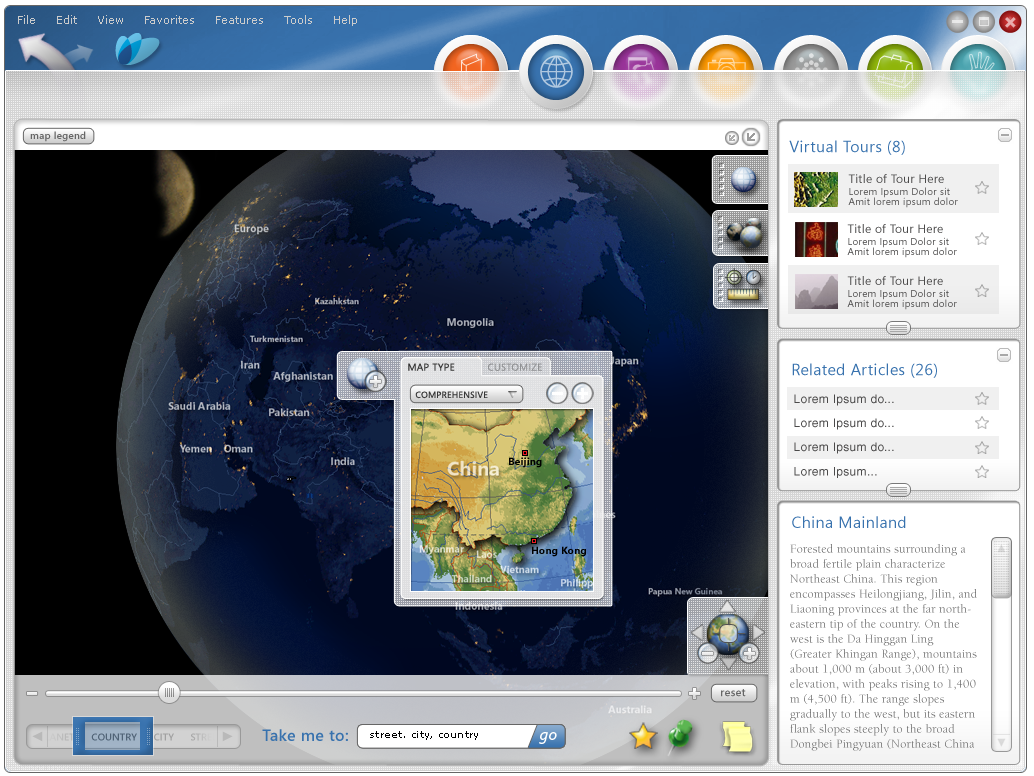The width and height of the screenshot is (1034, 776).
Task: Open the Edit menu
Action: (67, 20)
